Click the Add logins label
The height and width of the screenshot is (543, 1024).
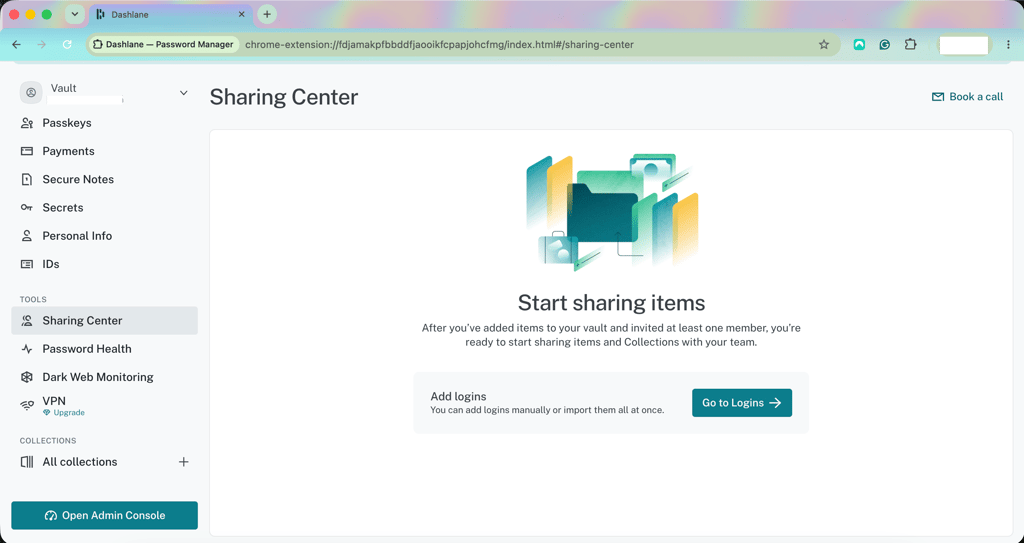[x=458, y=396]
